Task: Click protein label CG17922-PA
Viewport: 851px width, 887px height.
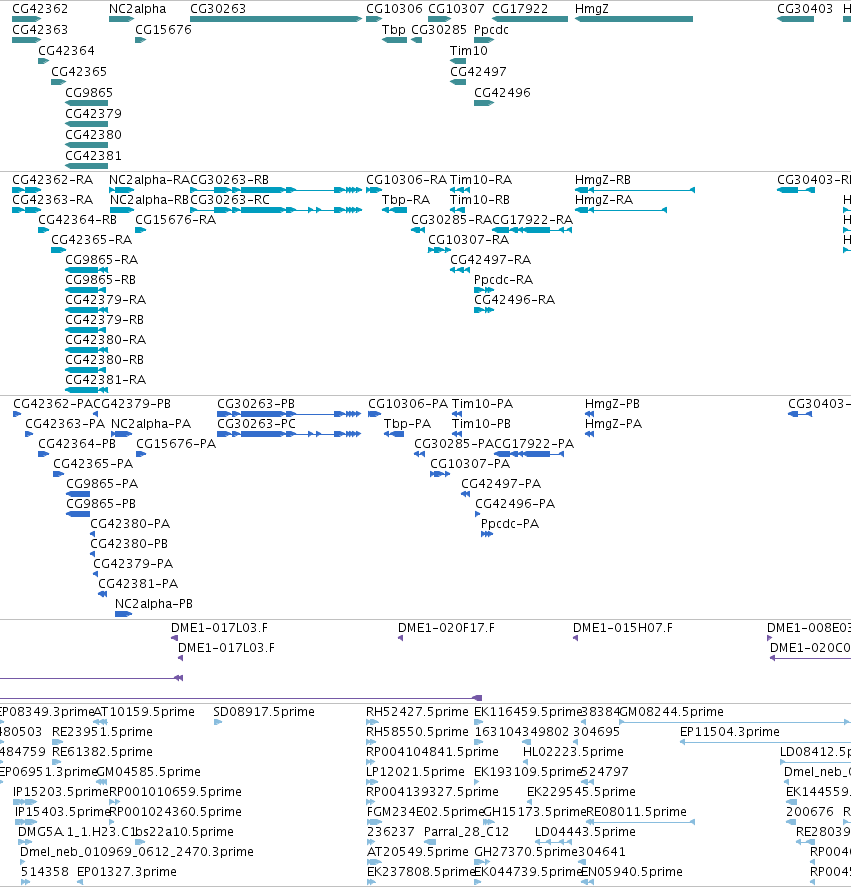Action: click(x=534, y=444)
